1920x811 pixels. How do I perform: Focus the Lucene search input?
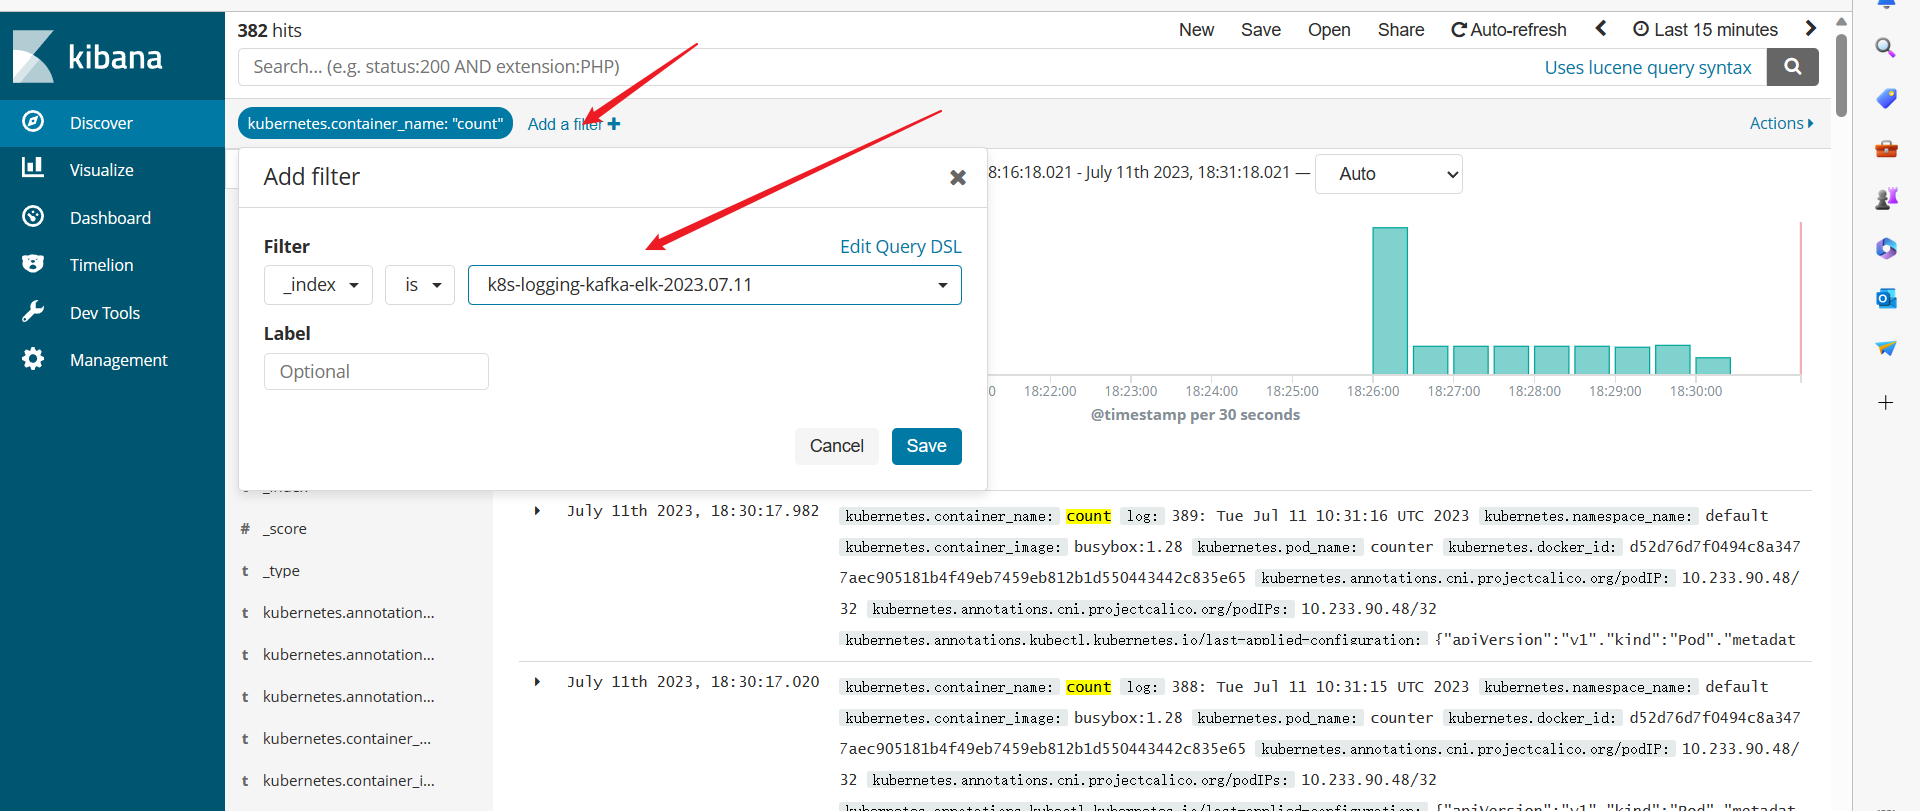[x=890, y=67]
